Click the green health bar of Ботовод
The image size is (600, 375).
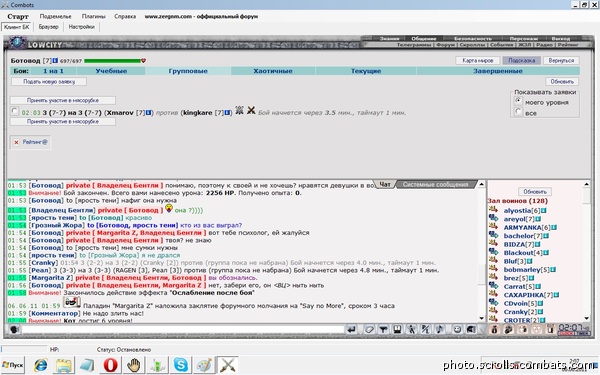point(112,61)
